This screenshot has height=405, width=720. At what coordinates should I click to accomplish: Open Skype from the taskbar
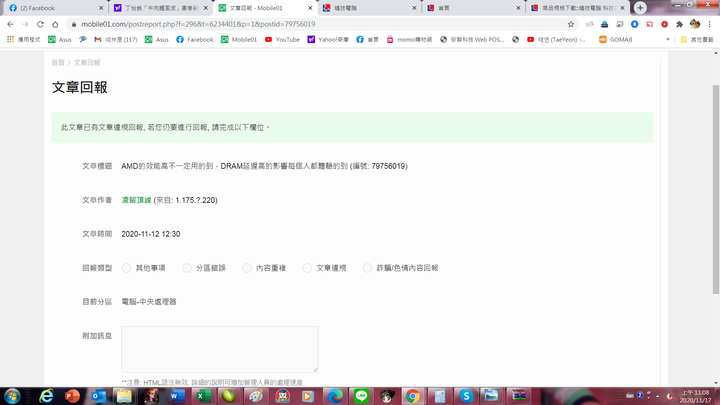[x=466, y=396]
